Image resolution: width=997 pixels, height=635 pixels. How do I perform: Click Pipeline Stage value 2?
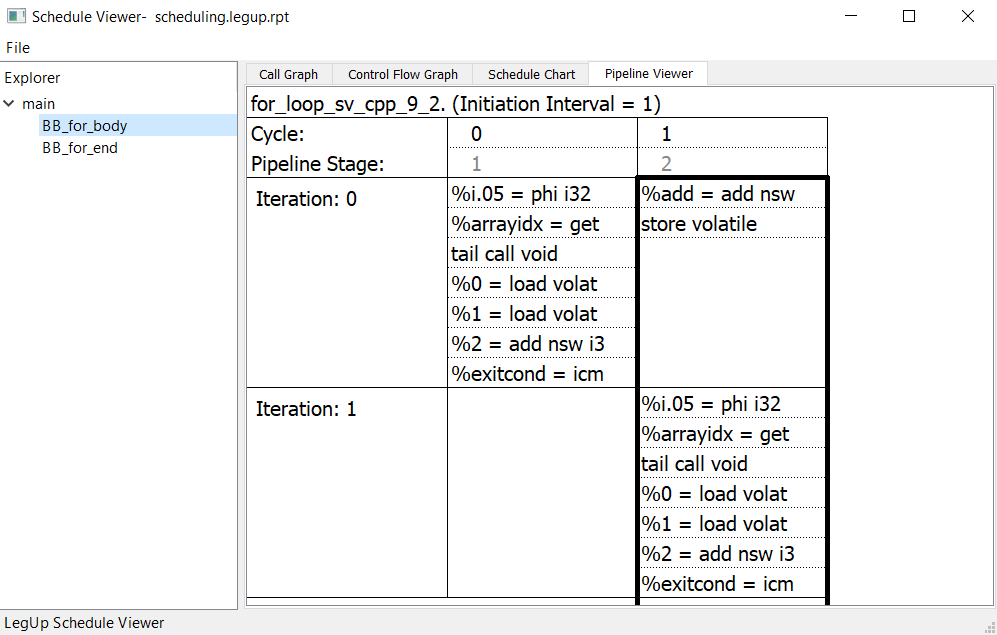[x=666, y=164]
